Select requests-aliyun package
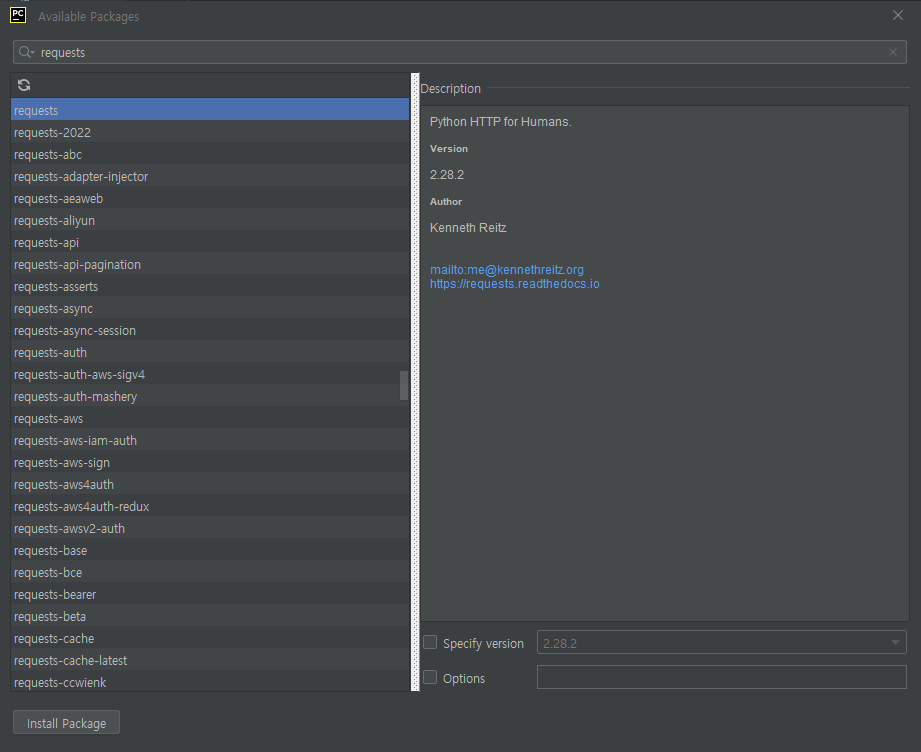Viewport: 921px width, 752px height. (x=210, y=220)
